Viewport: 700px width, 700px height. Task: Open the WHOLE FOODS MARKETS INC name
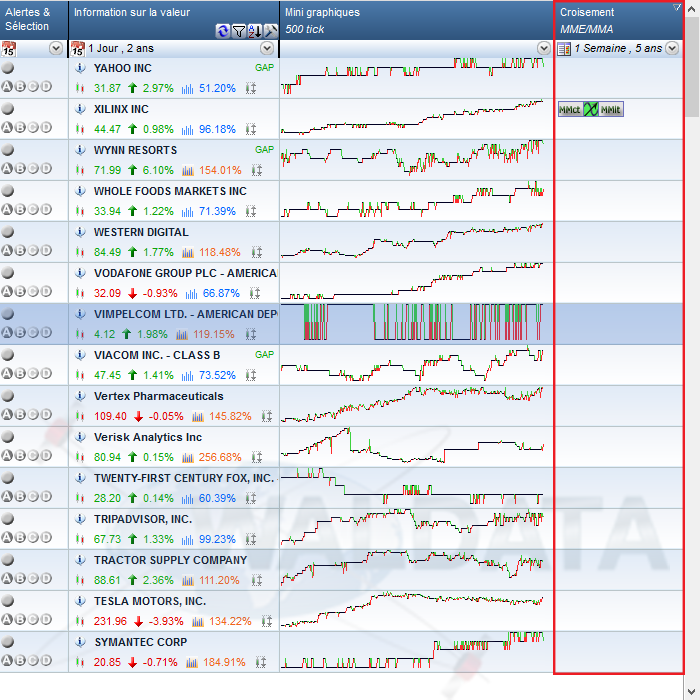pyautogui.click(x=170, y=191)
